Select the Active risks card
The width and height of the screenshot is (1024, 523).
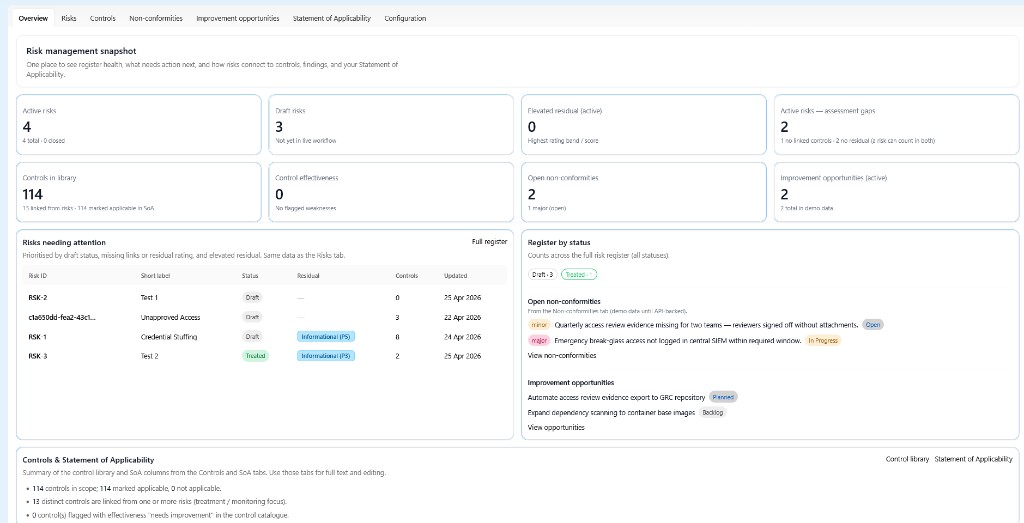pyautogui.click(x=138, y=125)
